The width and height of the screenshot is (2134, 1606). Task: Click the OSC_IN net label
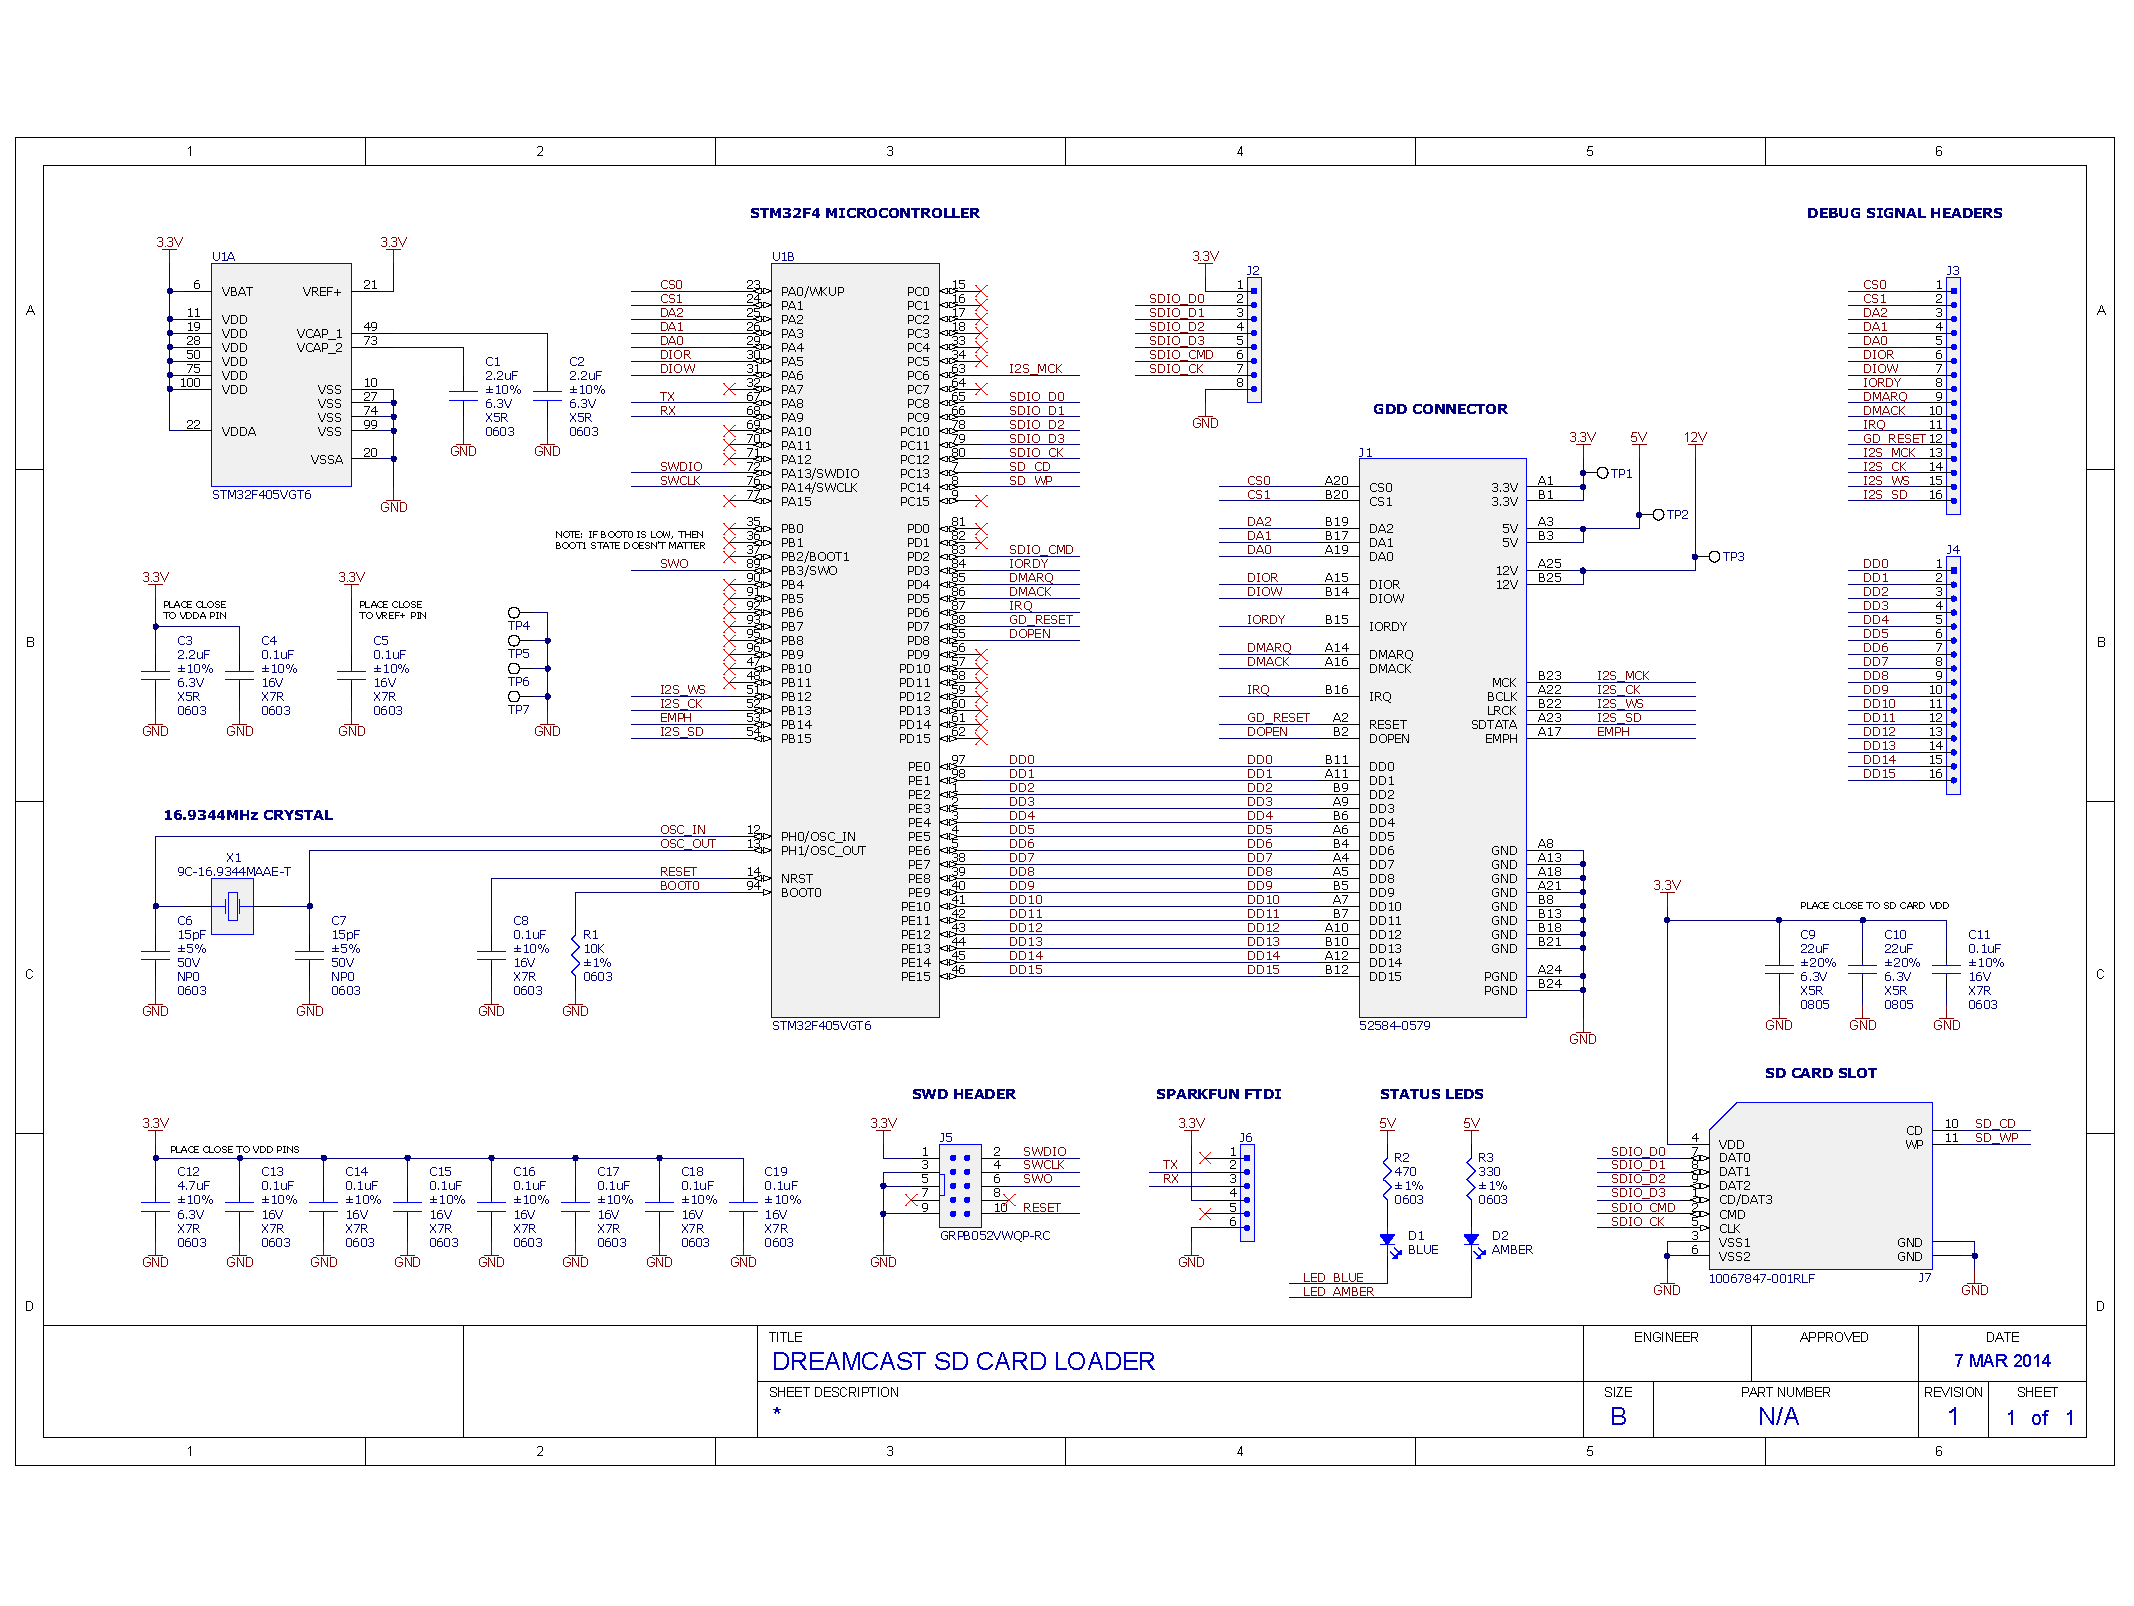click(x=682, y=830)
